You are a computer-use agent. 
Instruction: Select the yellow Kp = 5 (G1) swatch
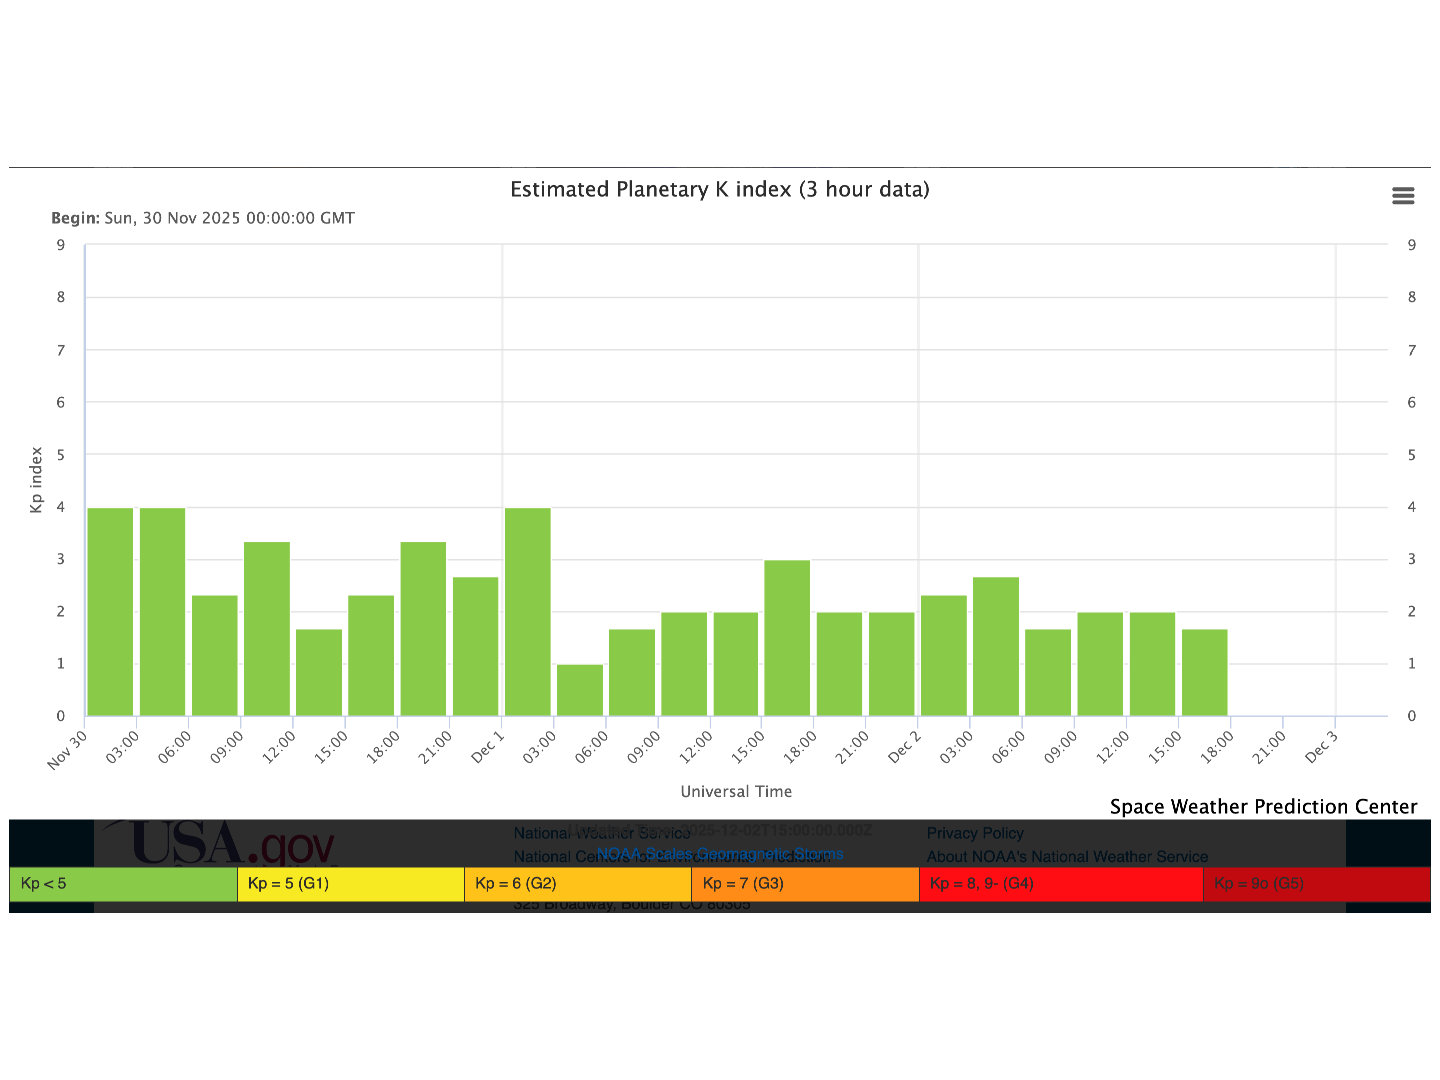point(350,884)
